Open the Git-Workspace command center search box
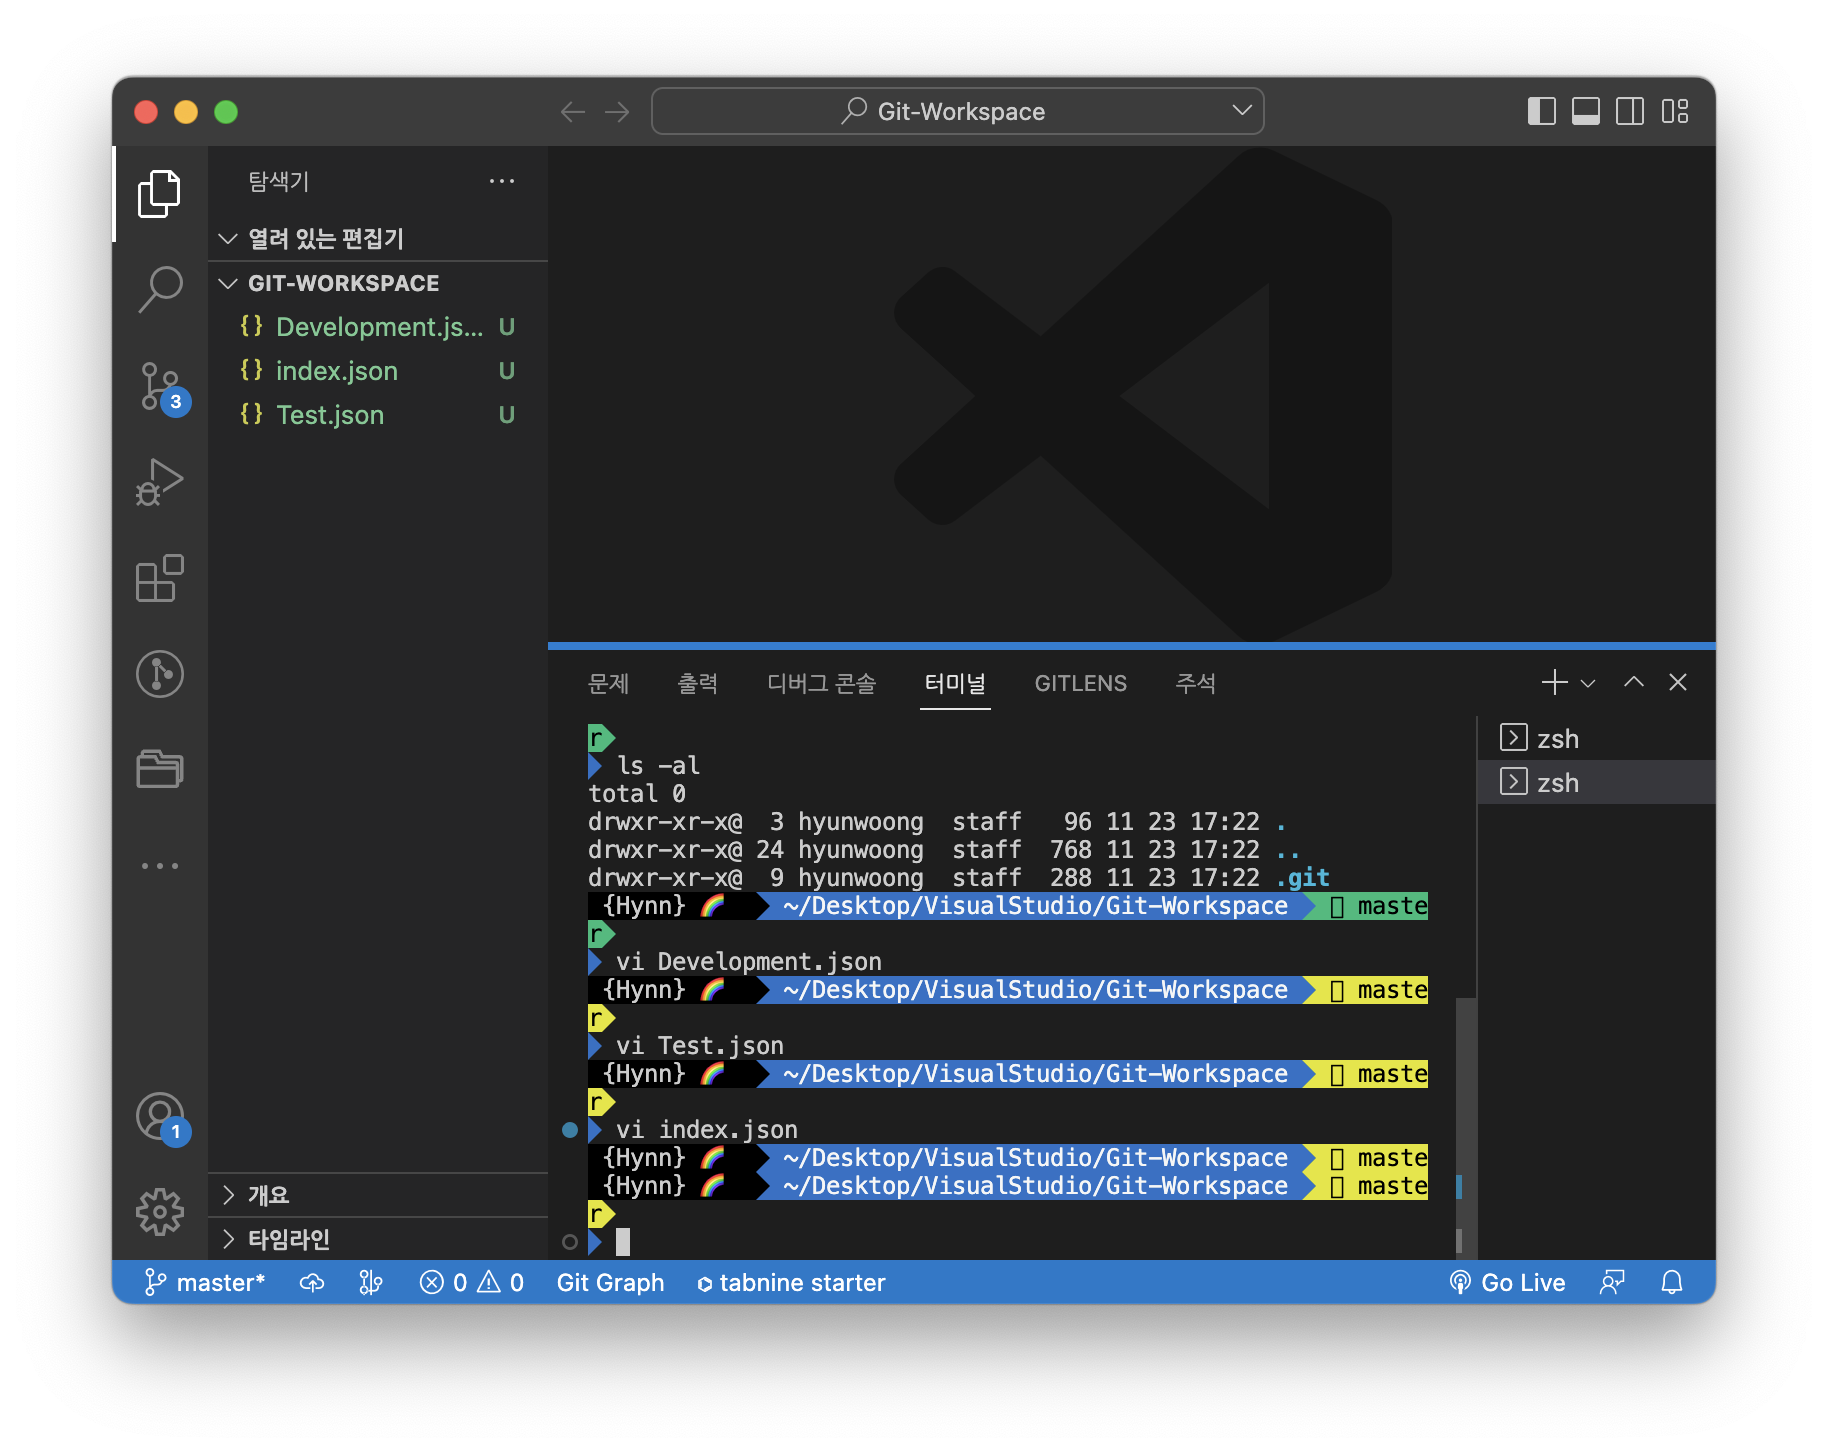 [957, 111]
